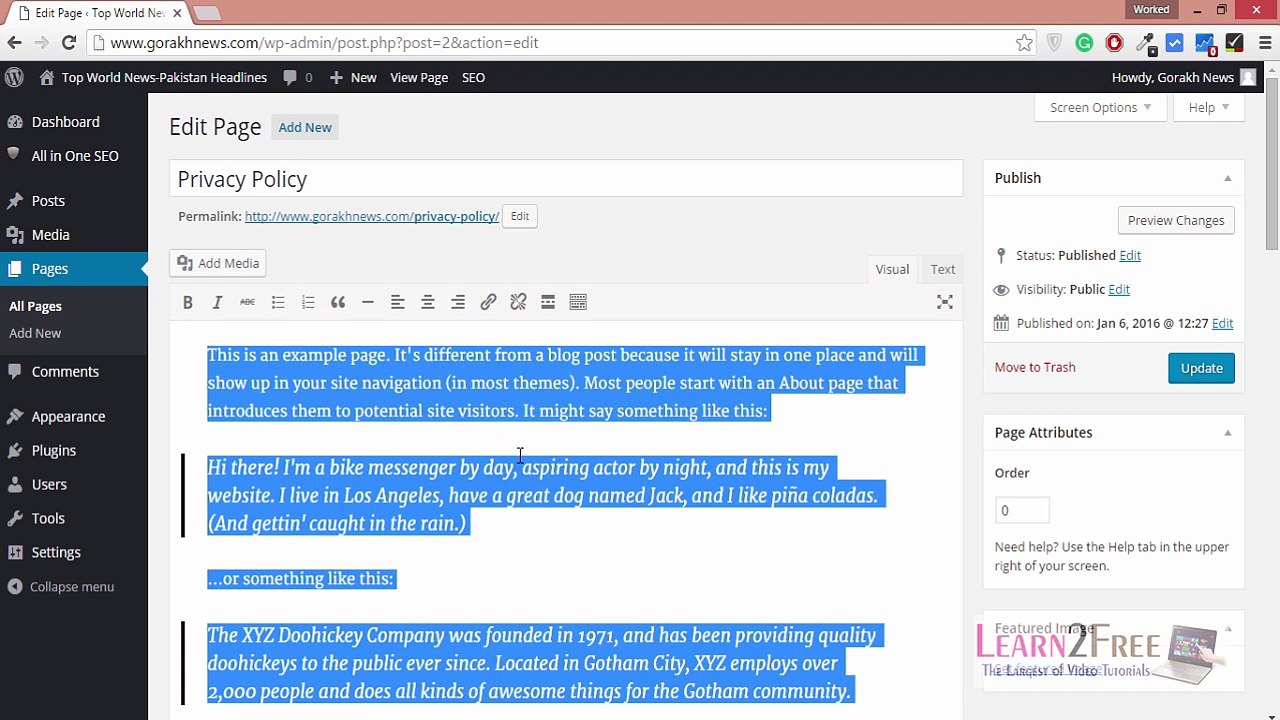Viewport: 1280px width, 720px height.
Task: Toggle bold formatting in editor toolbar
Action: pos(187,302)
